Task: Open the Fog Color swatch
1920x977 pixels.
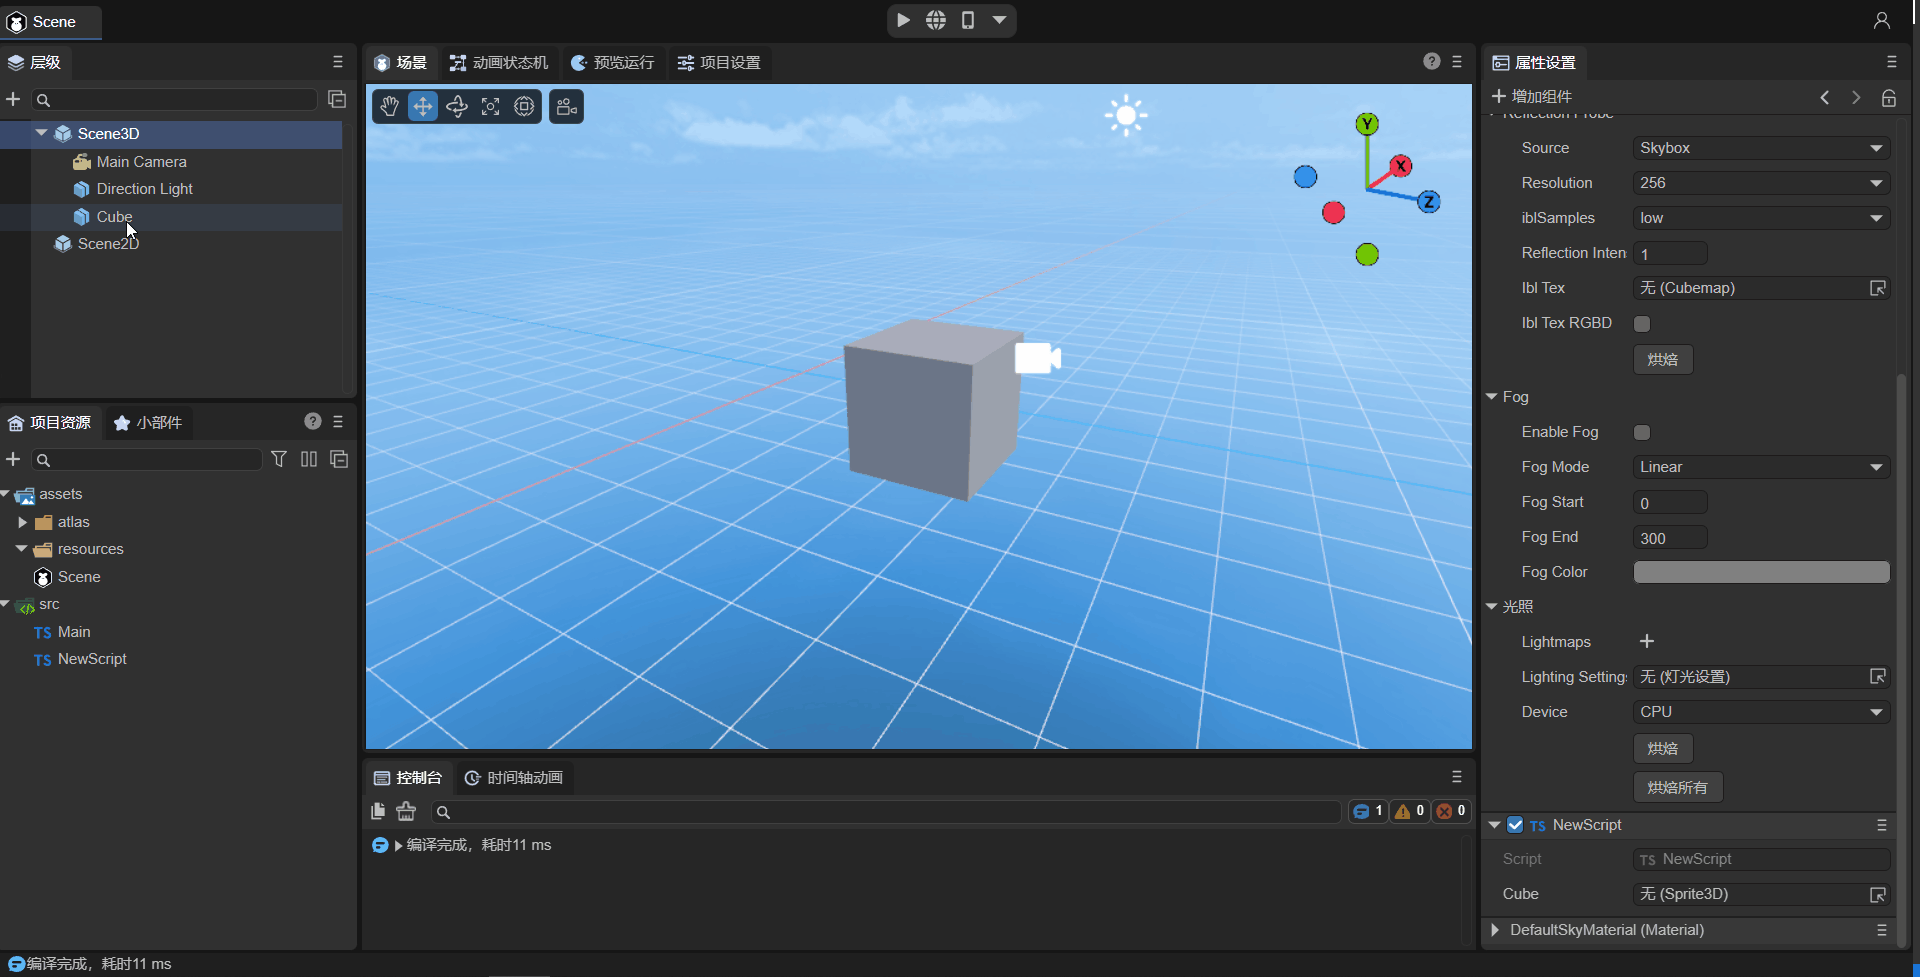Action: [x=1761, y=572]
